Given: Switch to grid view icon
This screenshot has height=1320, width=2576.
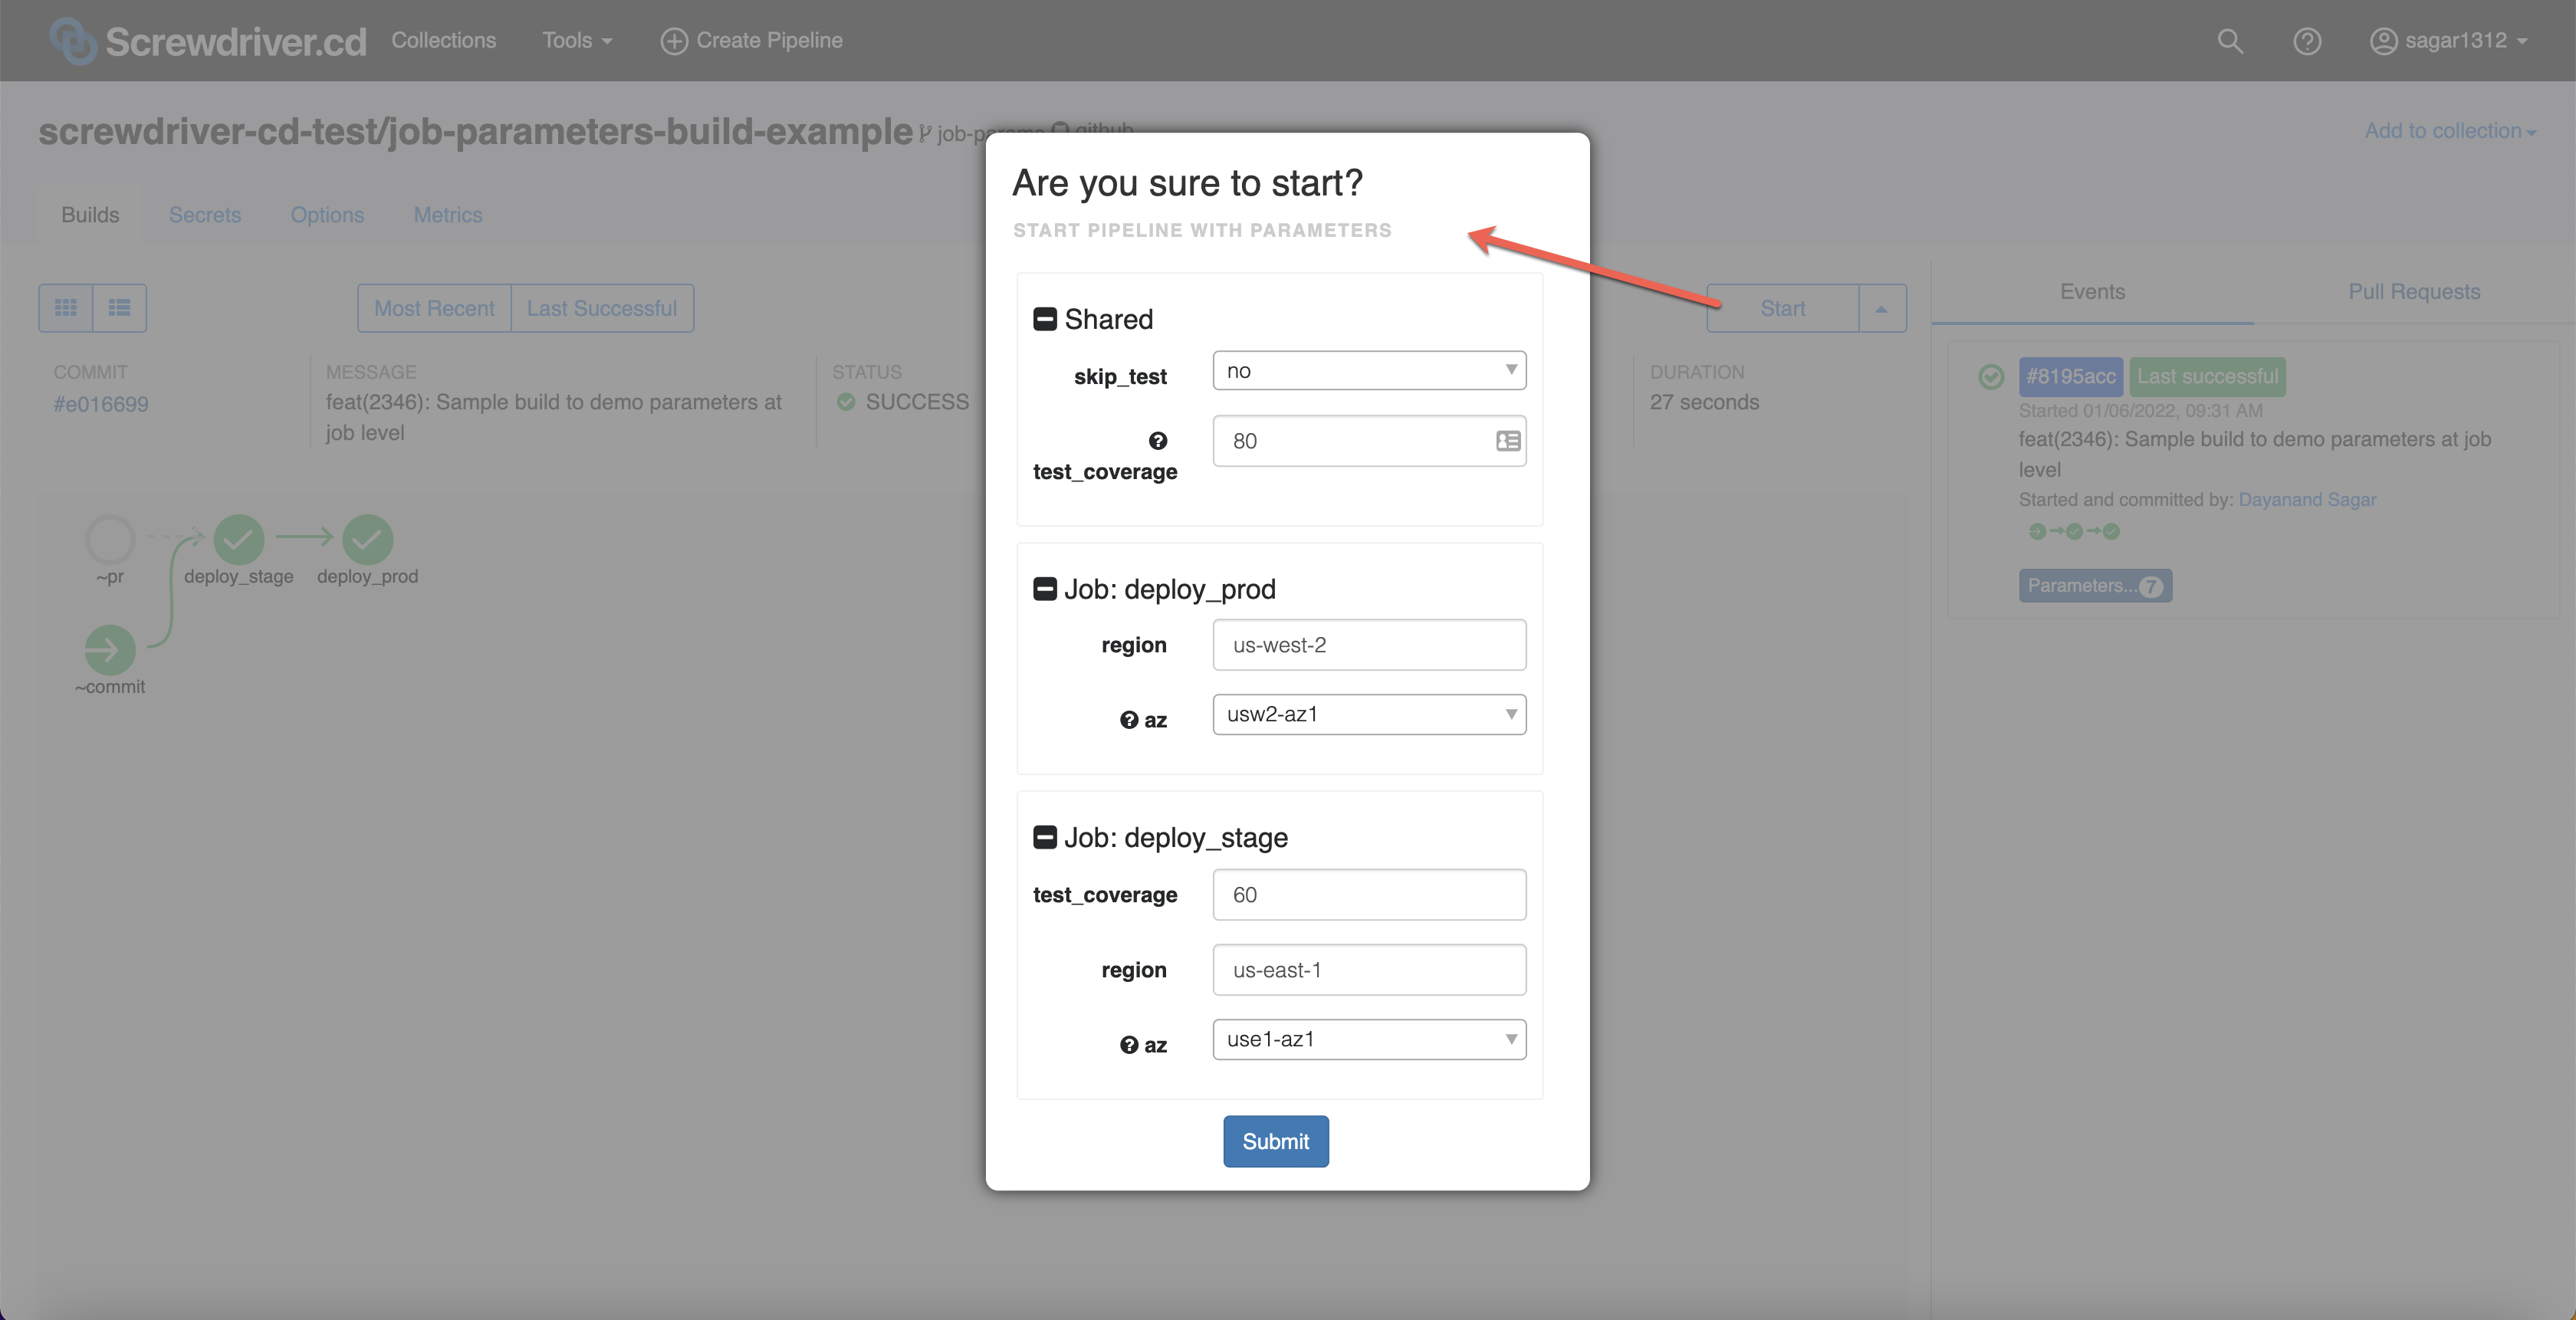Looking at the screenshot, I should 66,308.
